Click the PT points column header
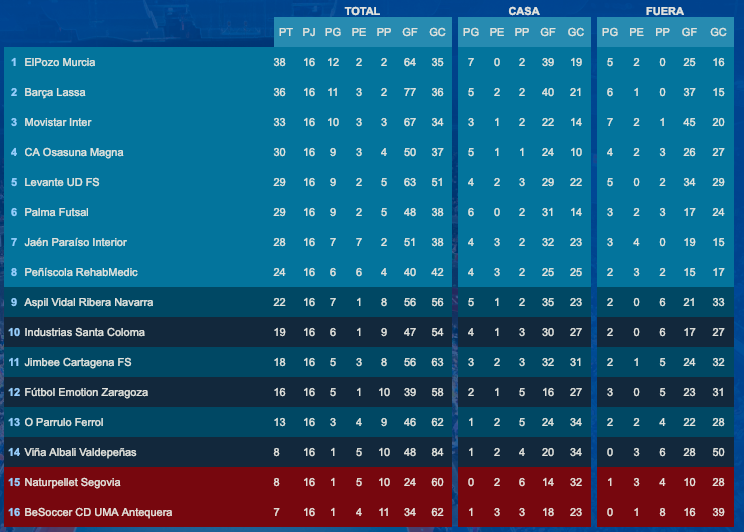Screen dimensions: 744x532 pyautogui.click(x=286, y=32)
